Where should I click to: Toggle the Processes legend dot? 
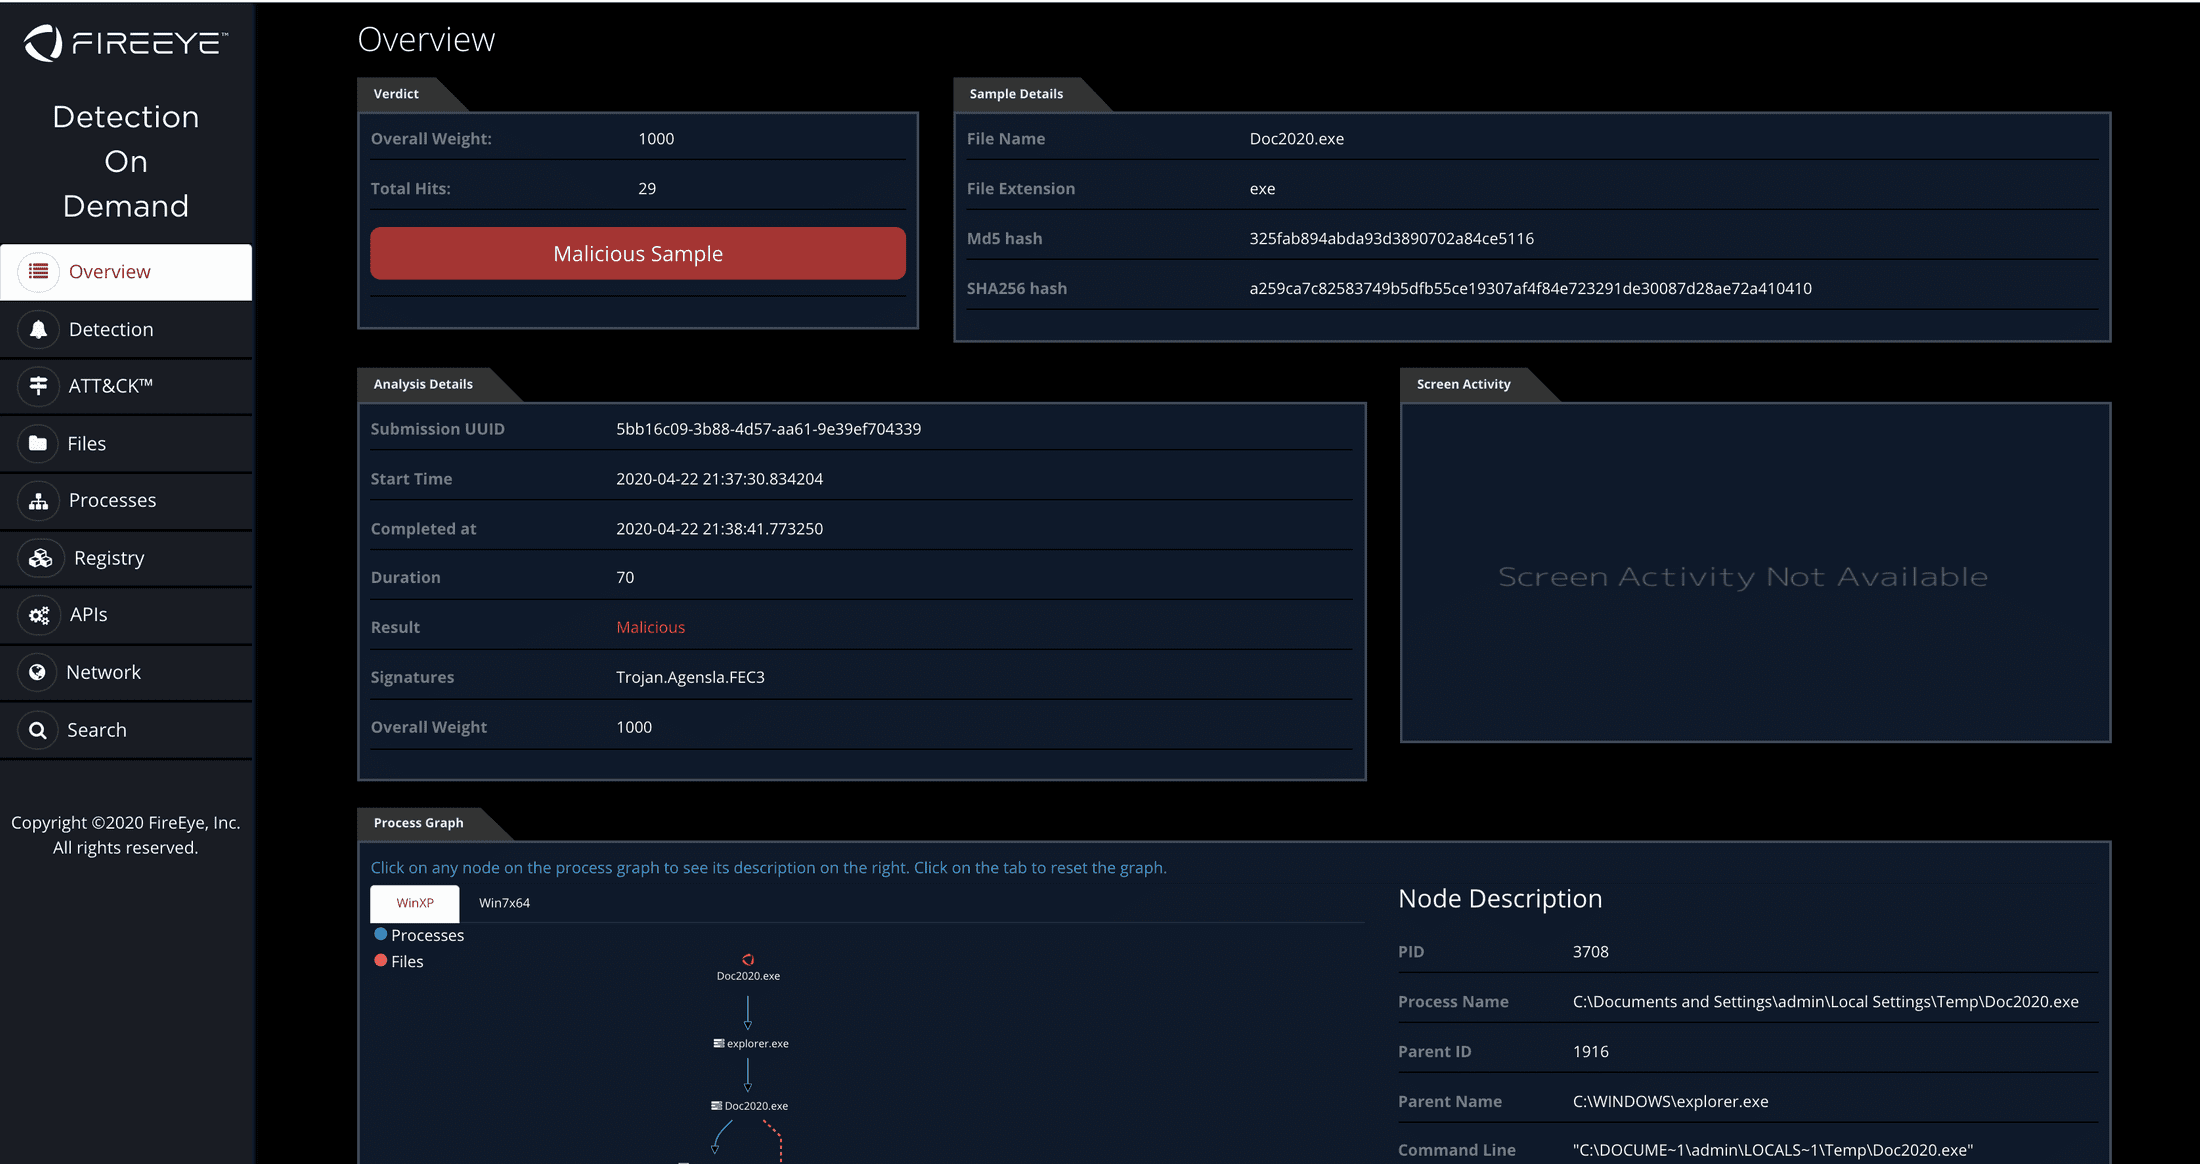pyautogui.click(x=380, y=934)
